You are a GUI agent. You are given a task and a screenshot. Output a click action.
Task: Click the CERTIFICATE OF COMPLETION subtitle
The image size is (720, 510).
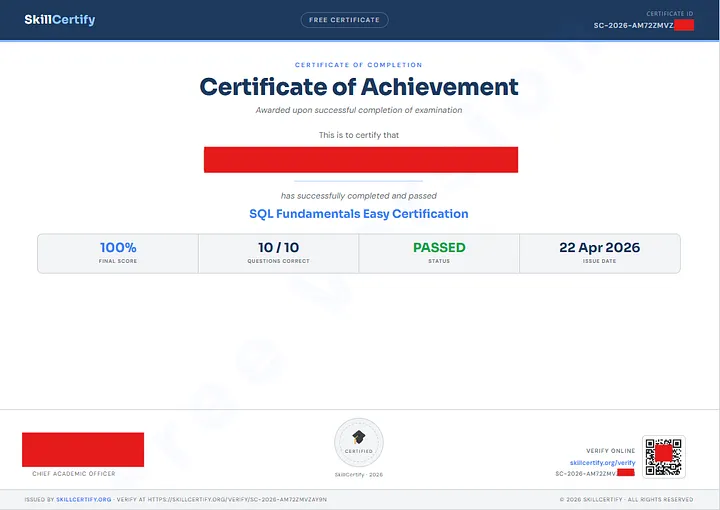[x=359, y=65]
